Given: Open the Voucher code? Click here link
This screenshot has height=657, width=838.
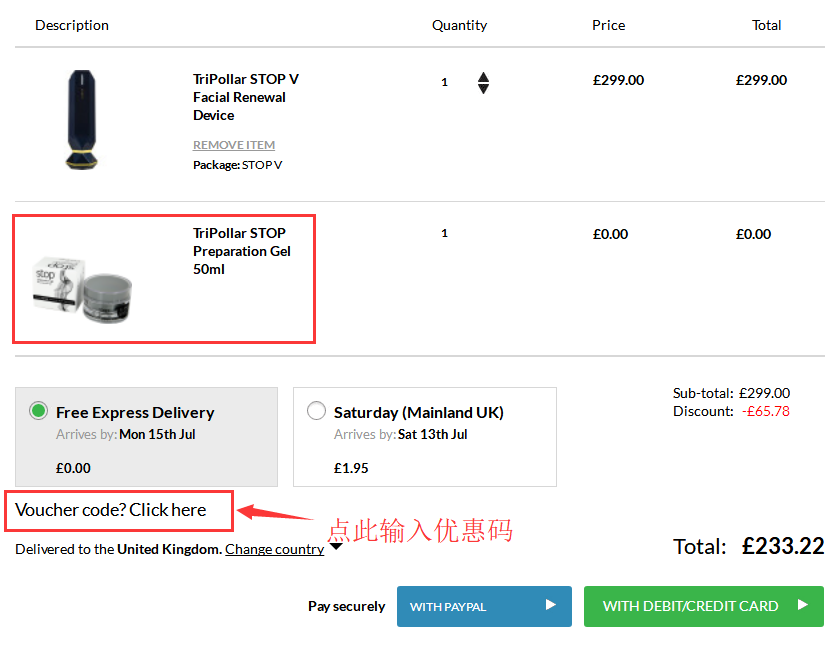Looking at the screenshot, I should click(111, 510).
